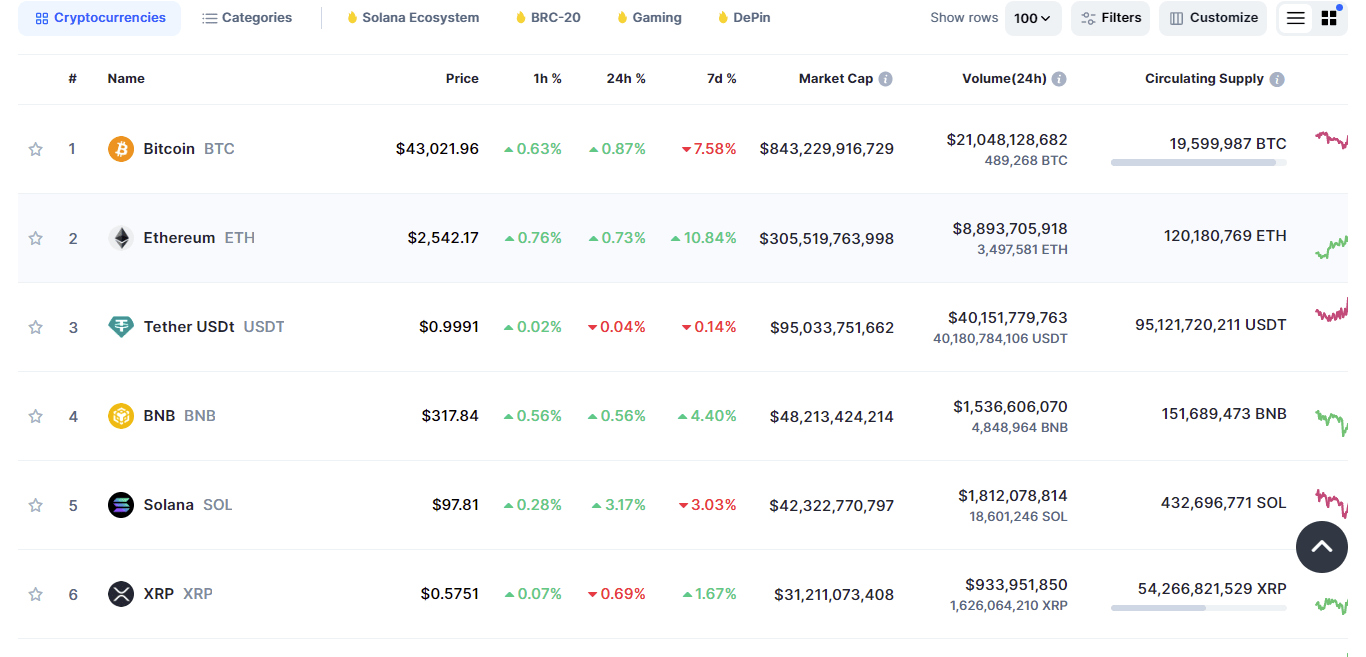The width and height of the screenshot is (1366, 657).
Task: Sort by 1h % column header
Action: point(547,79)
